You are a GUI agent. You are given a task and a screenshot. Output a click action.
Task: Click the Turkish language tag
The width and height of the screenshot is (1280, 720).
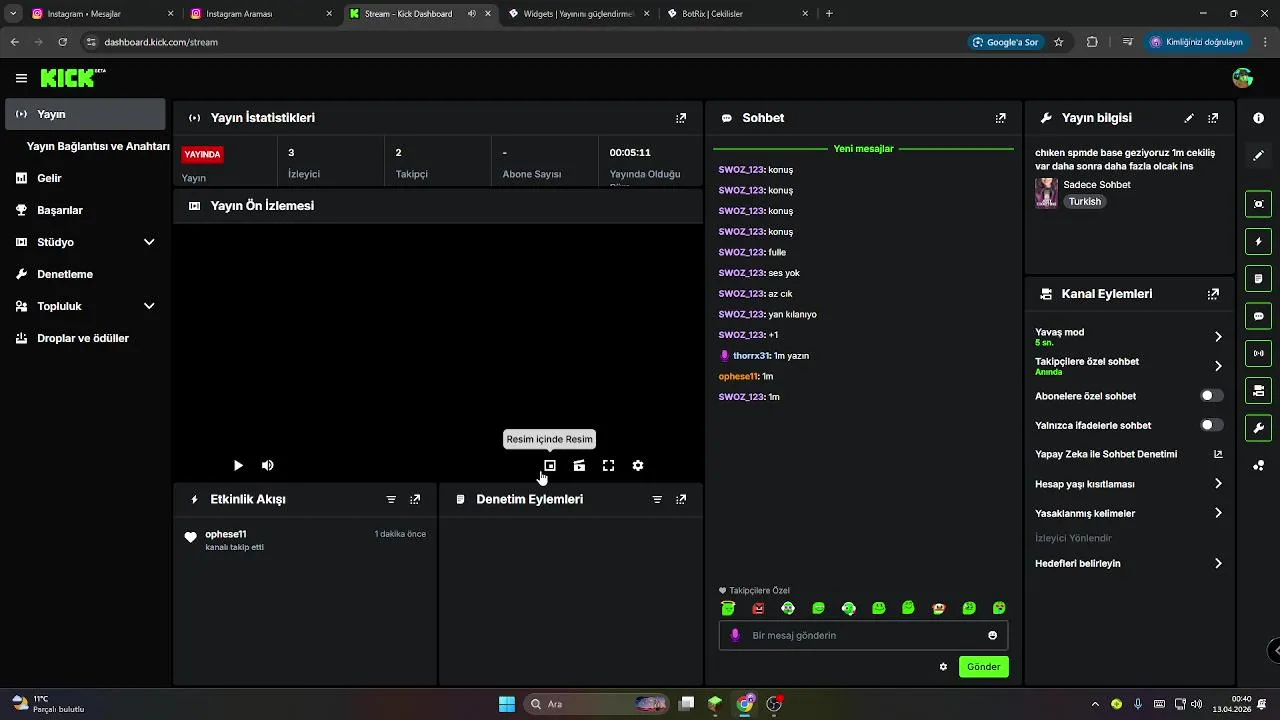1084,201
